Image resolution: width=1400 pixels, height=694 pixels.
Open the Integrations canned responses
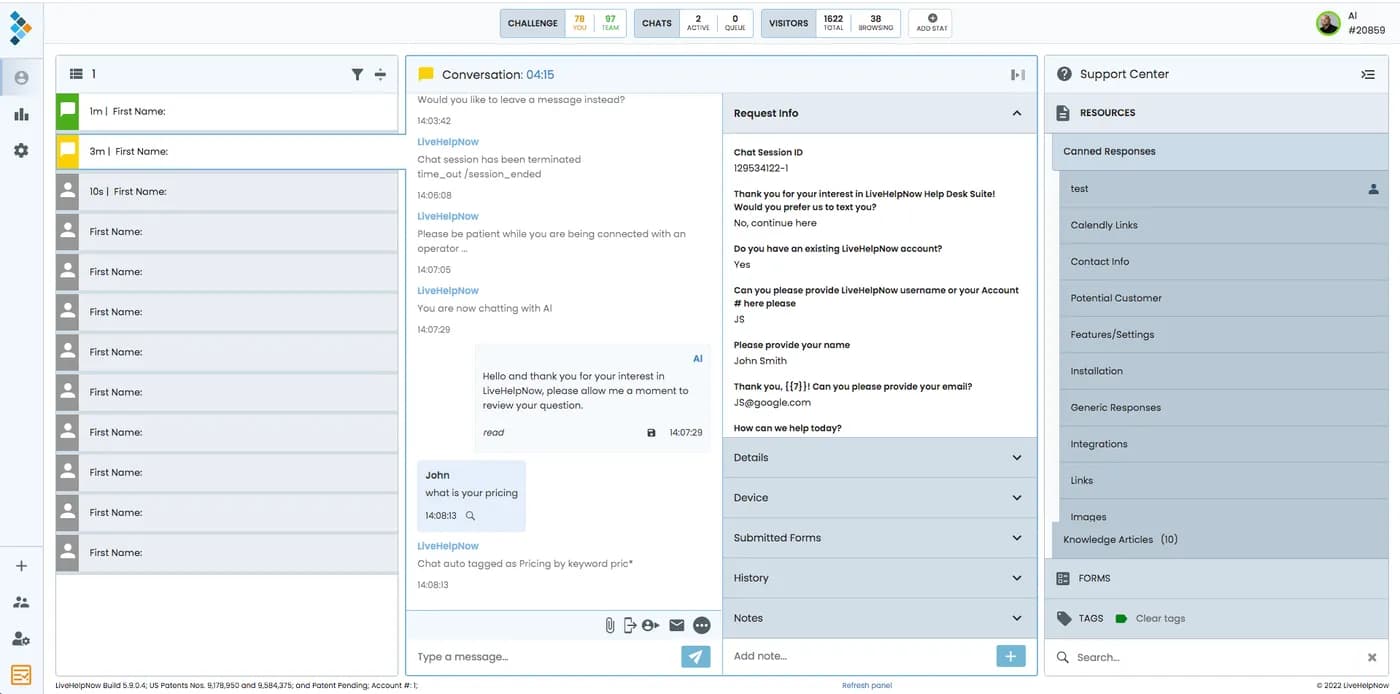pyautogui.click(x=1225, y=444)
